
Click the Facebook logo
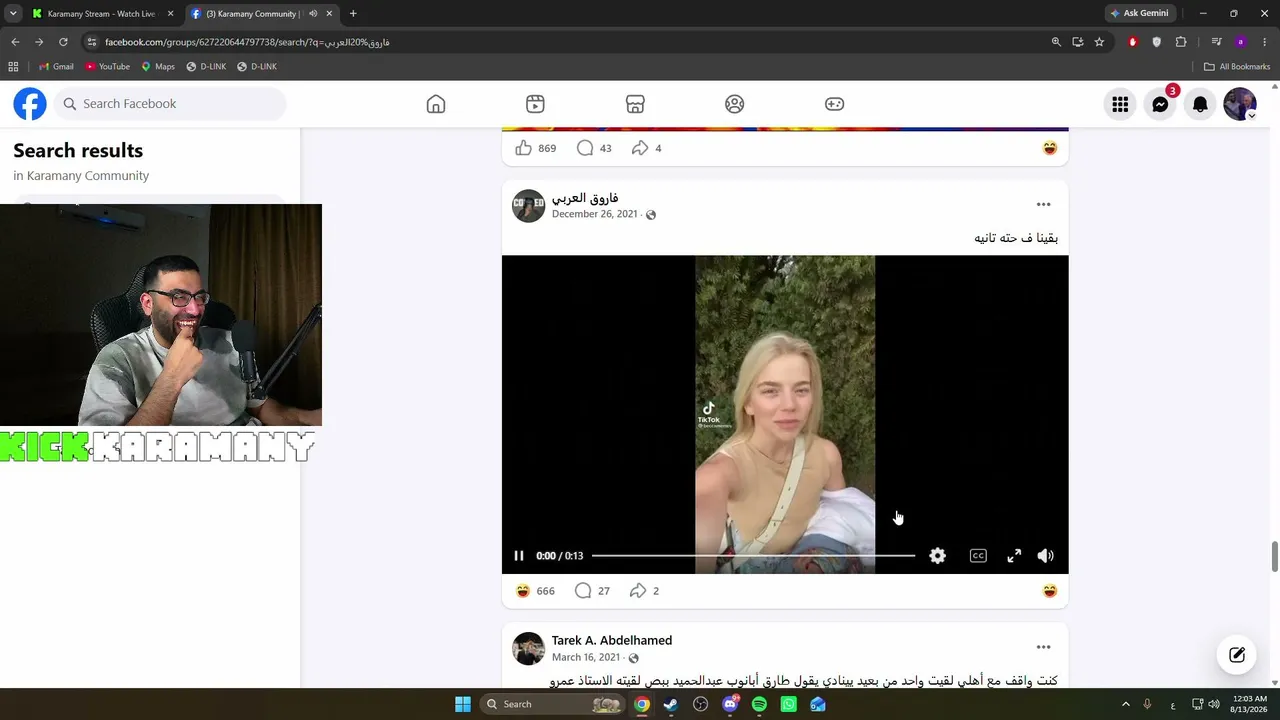(x=30, y=104)
